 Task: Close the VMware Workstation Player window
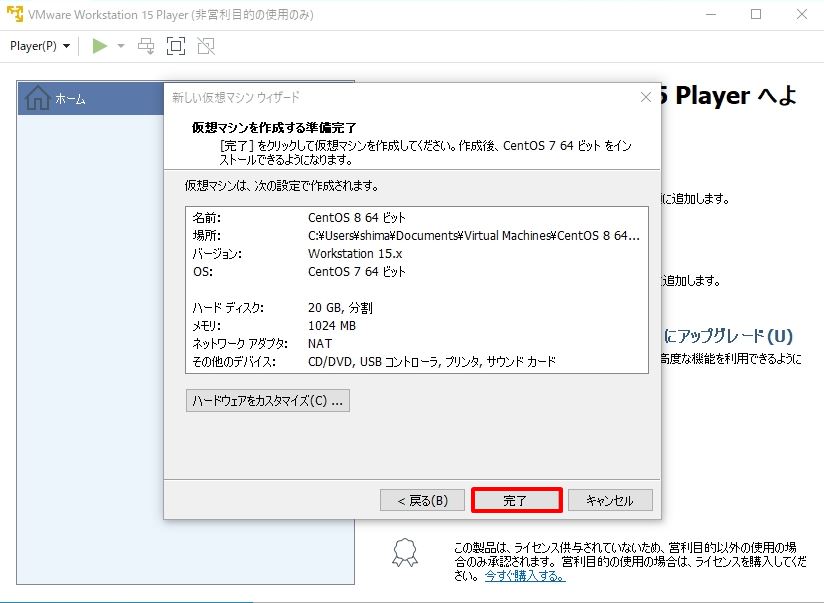pos(801,14)
